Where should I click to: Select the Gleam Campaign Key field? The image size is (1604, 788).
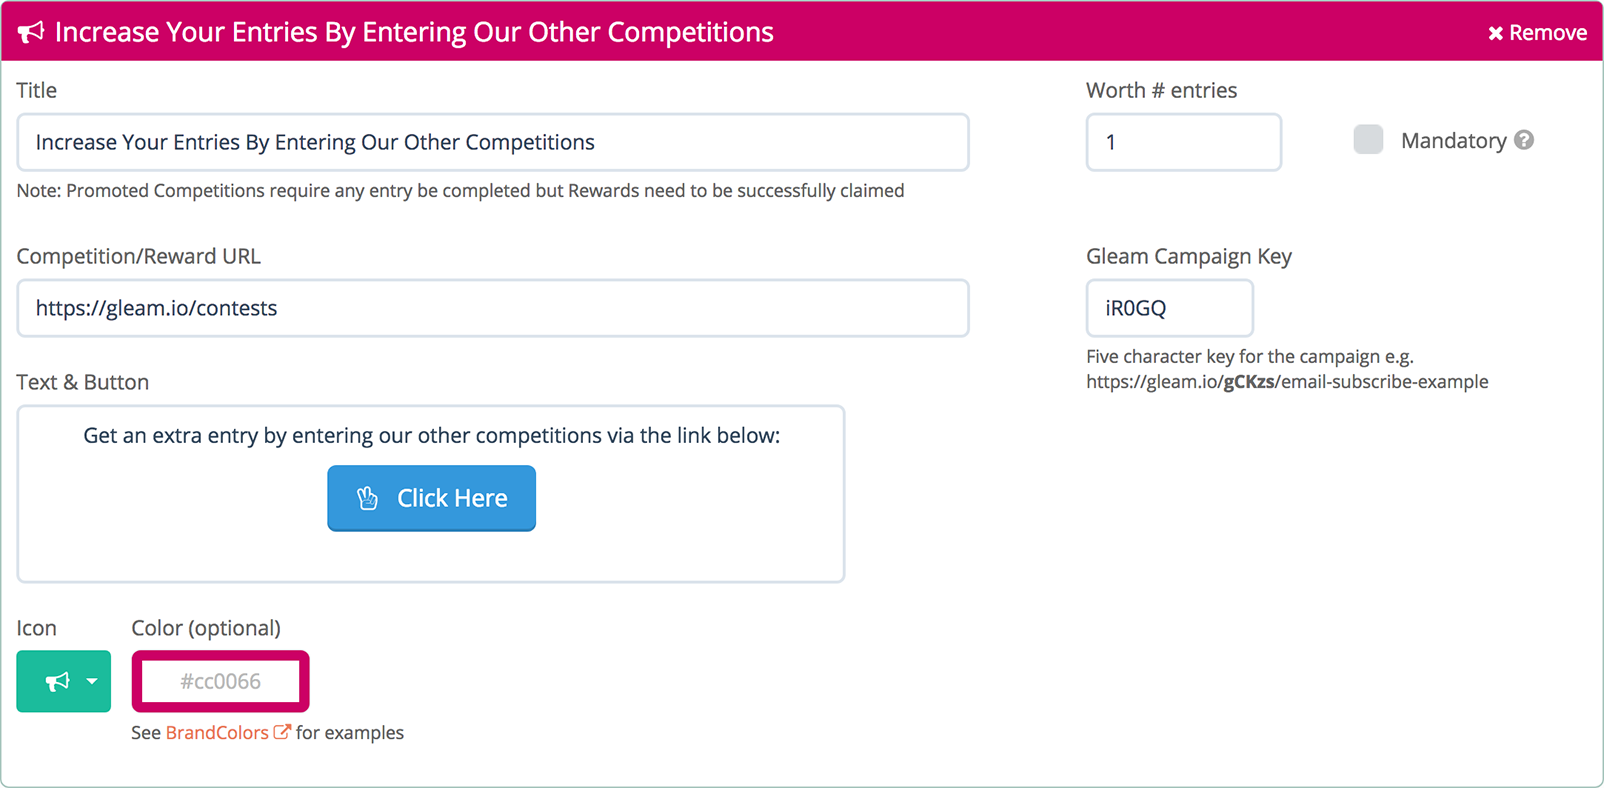1170,308
